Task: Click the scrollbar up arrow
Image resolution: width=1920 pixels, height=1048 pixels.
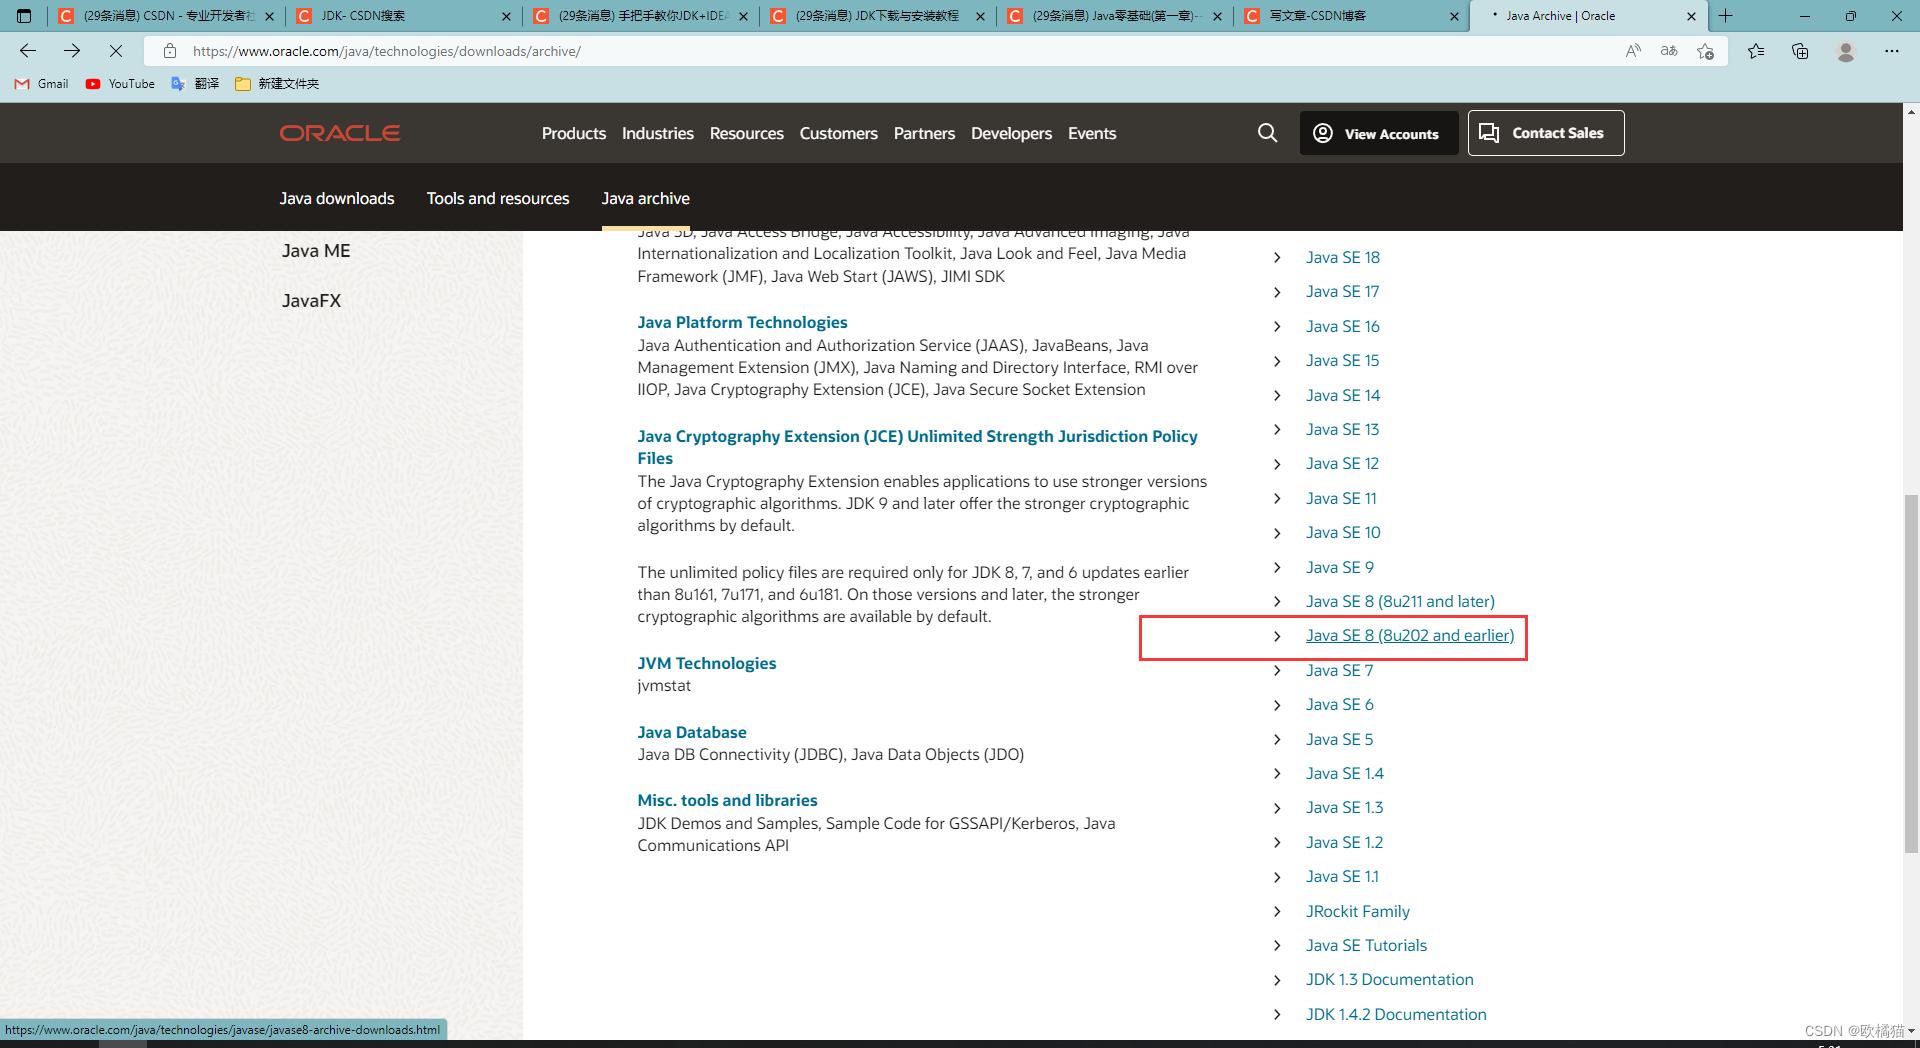Action: pos(1911,110)
